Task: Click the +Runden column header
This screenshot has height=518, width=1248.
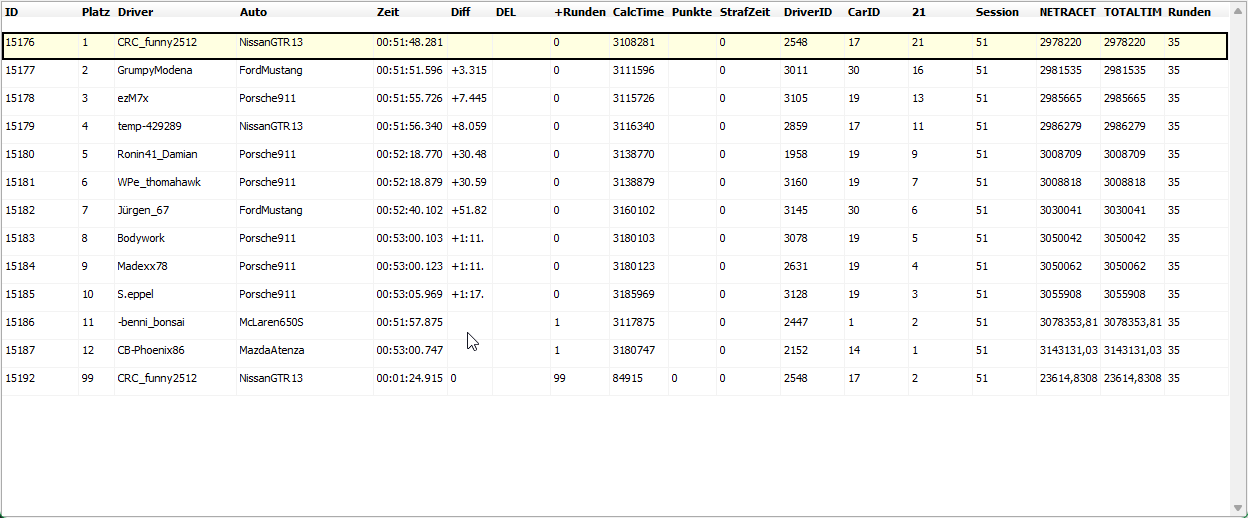Action: (577, 12)
